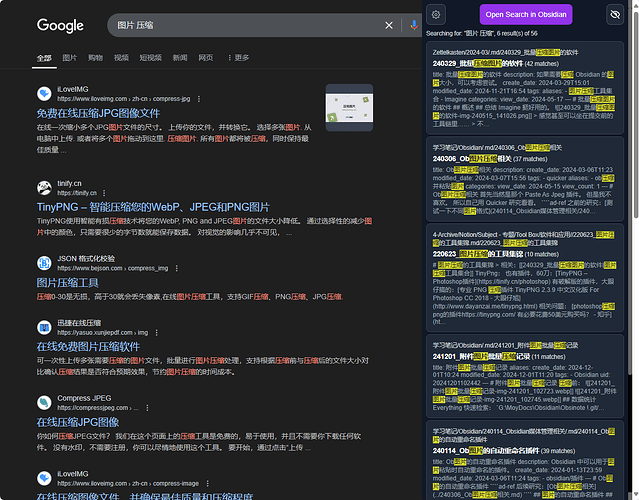
Task: Open the more options menu for the xunjiepdf result
Action: pyautogui.click(x=156, y=333)
